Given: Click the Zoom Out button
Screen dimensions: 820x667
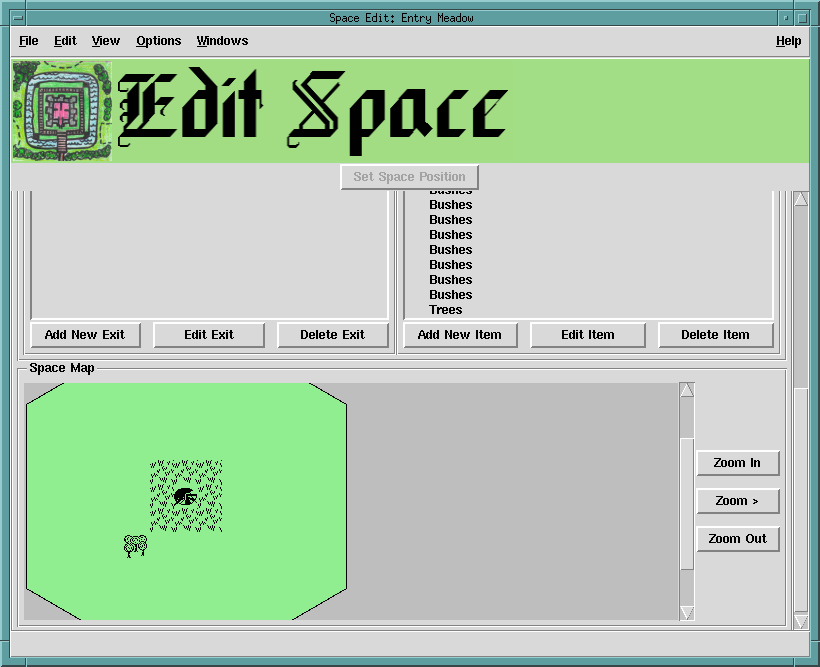Looking at the screenshot, I should [x=737, y=539].
